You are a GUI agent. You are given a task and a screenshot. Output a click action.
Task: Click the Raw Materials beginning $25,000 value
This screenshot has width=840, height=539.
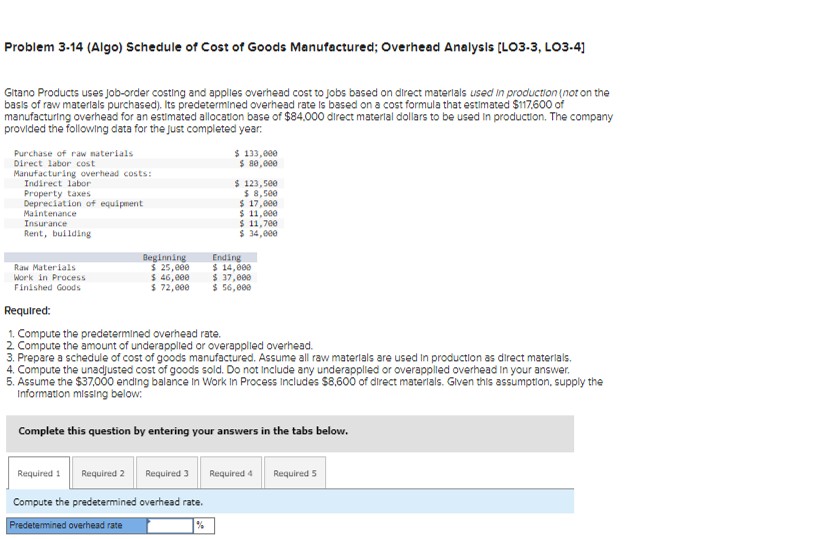pos(170,267)
